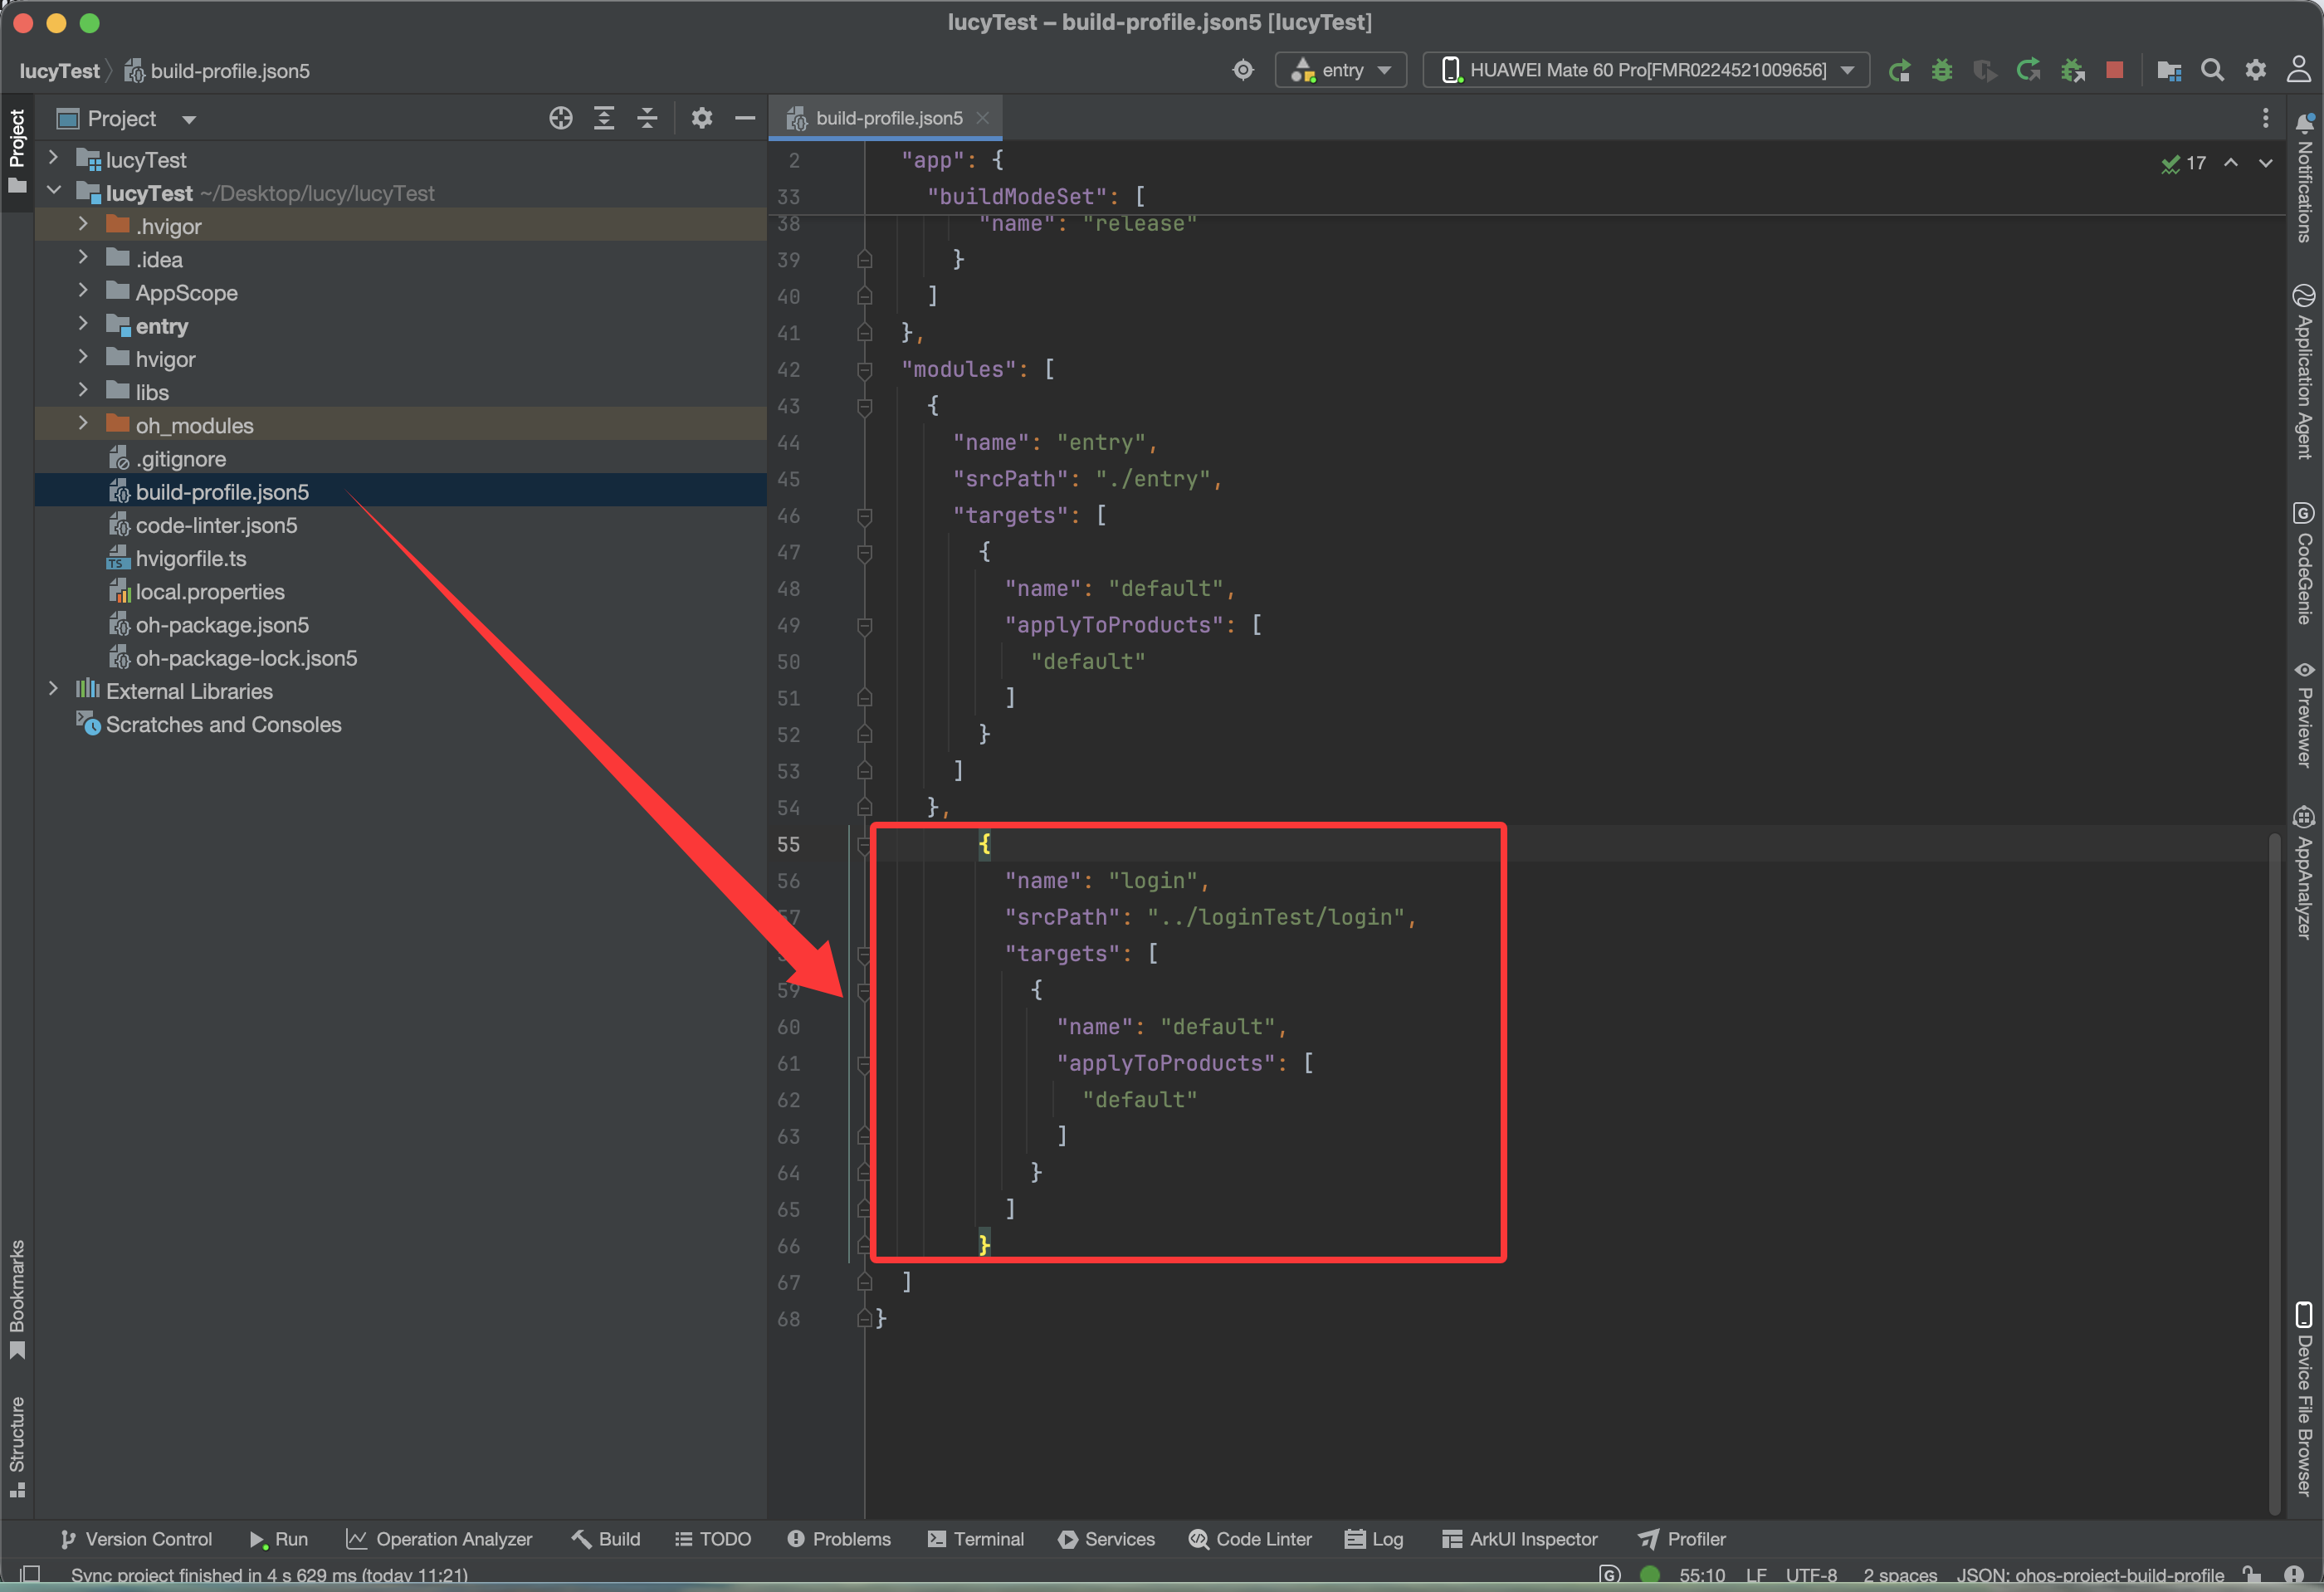Select the build-profile.json5 editor tab
This screenshot has height=1592, width=2324.
pyautogui.click(x=888, y=118)
